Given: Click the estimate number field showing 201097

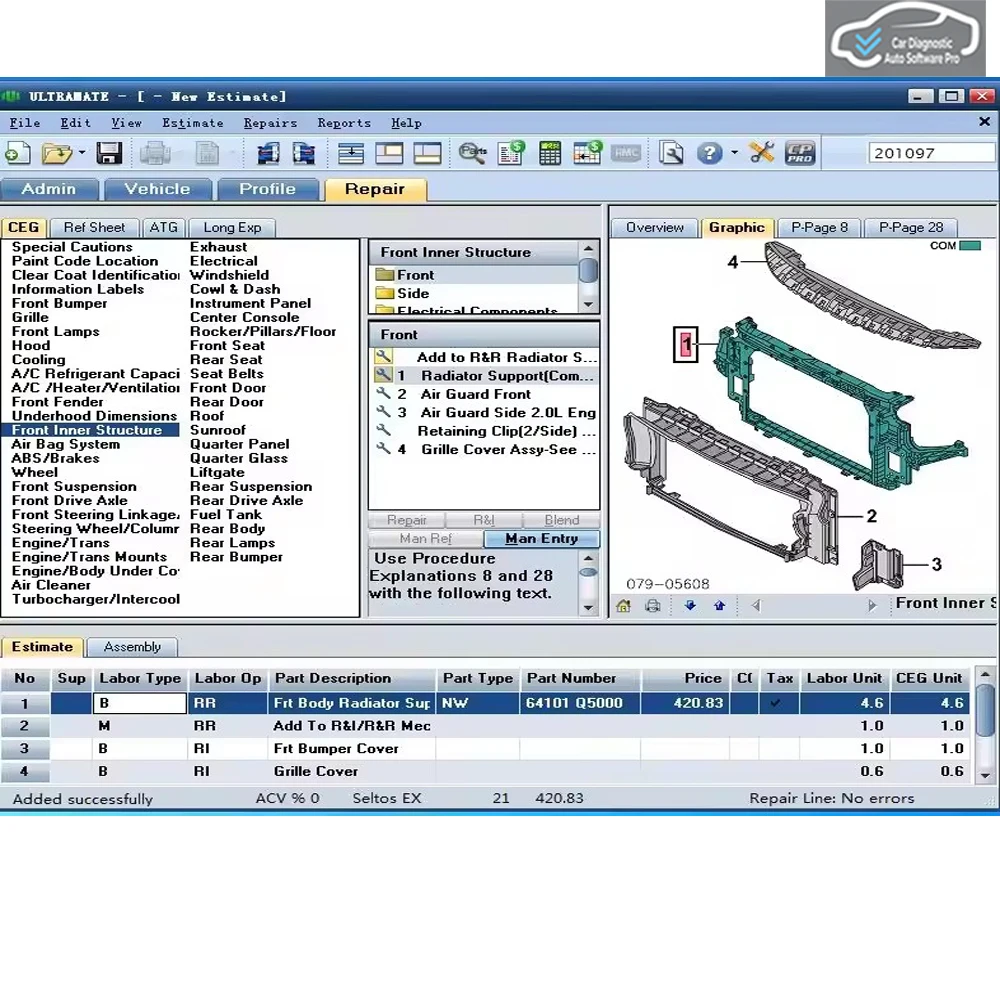Looking at the screenshot, I should click(x=931, y=153).
